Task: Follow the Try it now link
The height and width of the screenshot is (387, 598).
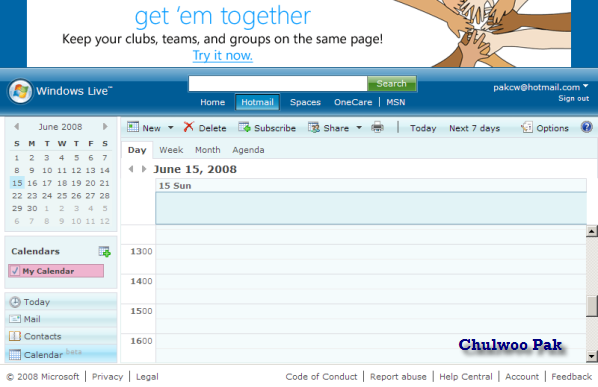Action: click(x=223, y=56)
